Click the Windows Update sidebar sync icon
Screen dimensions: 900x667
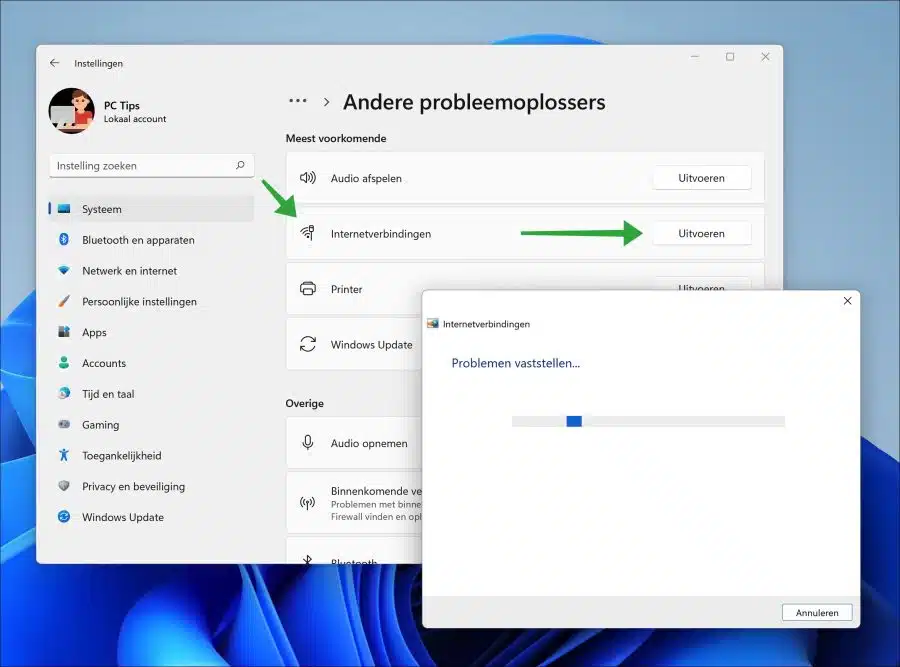point(64,517)
